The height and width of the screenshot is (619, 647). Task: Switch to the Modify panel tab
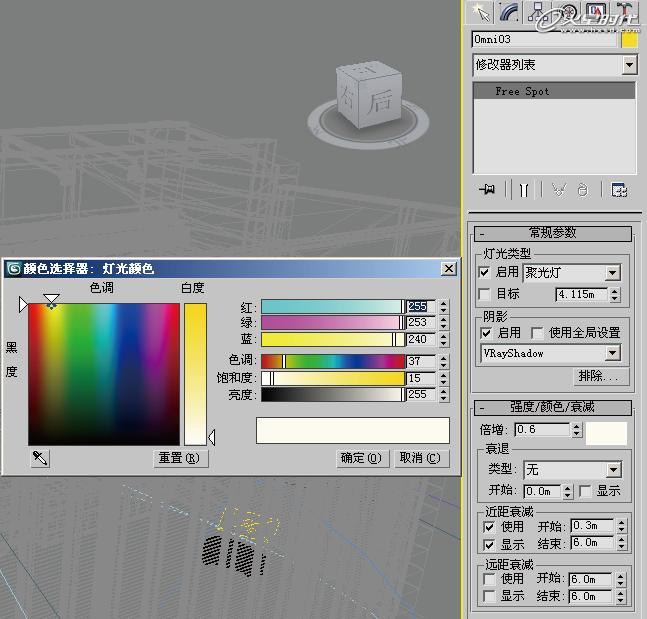[511, 11]
